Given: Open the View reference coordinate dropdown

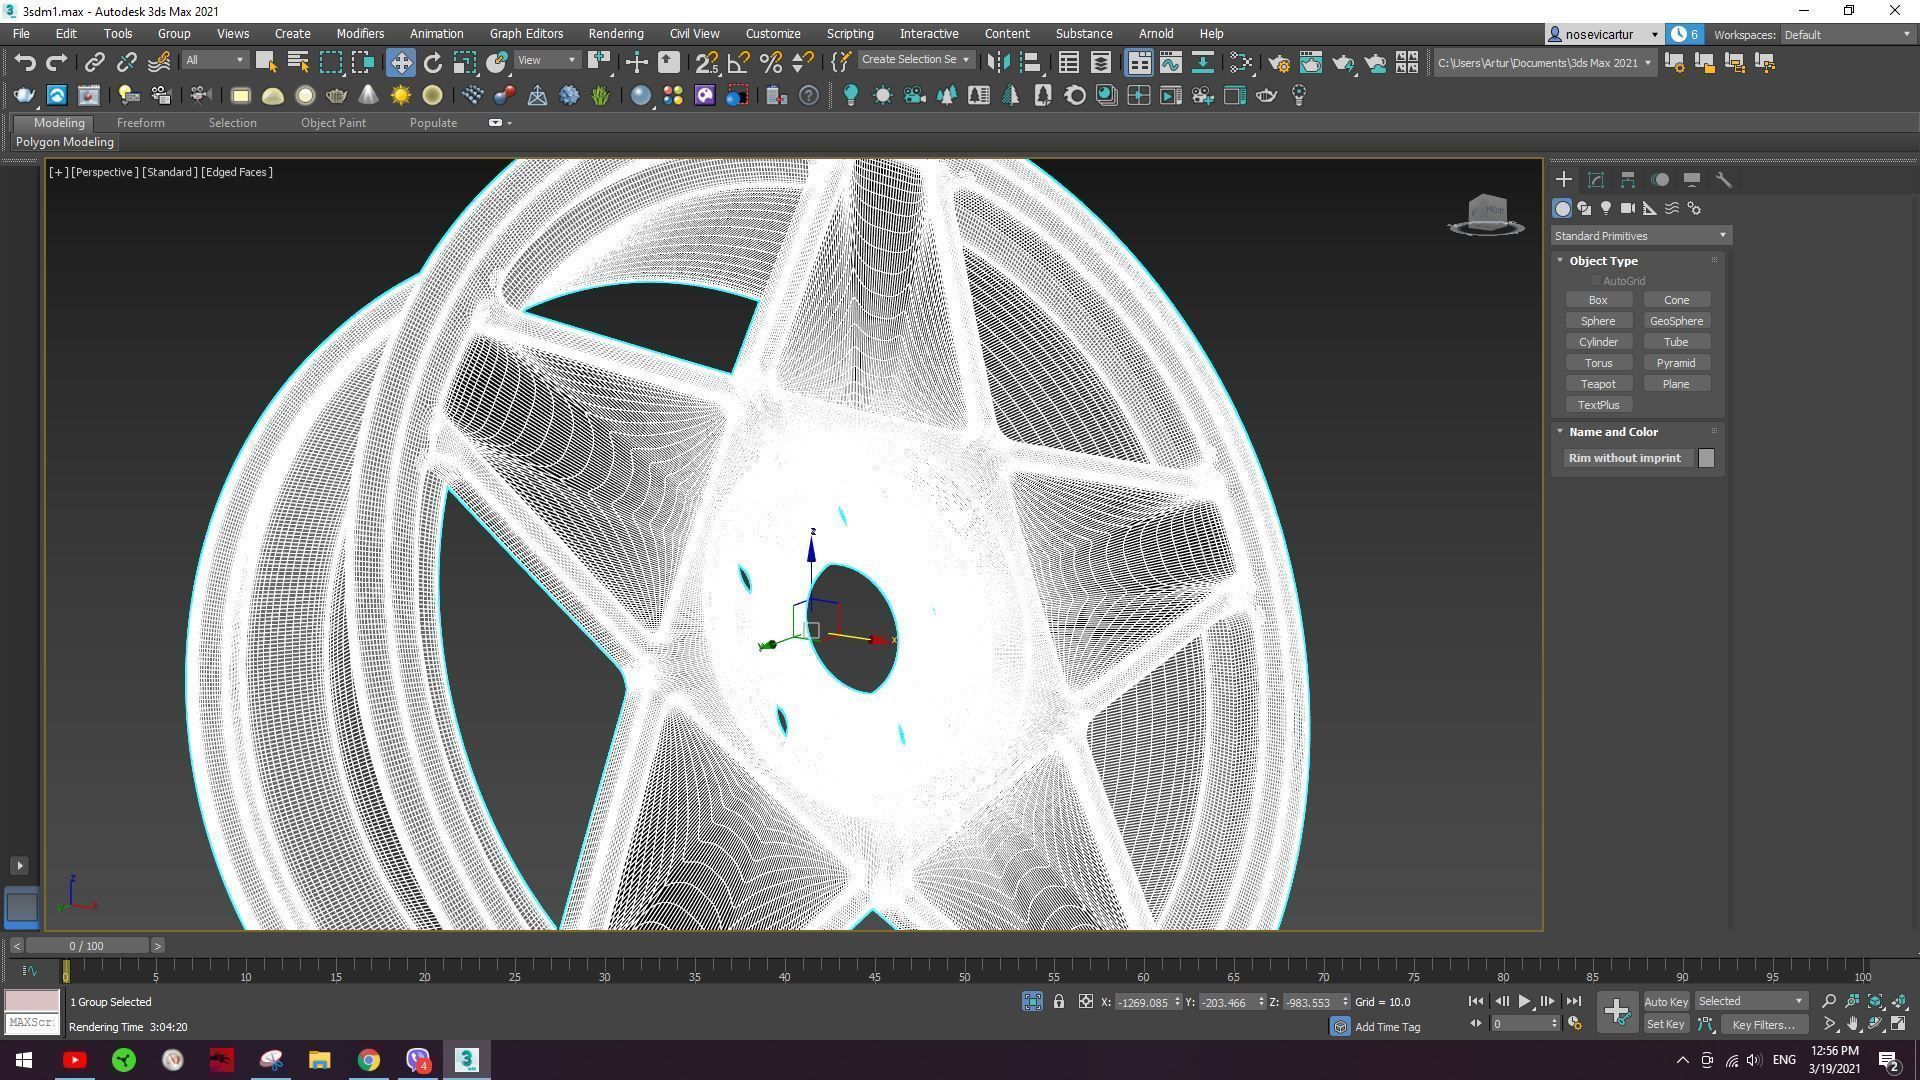Looking at the screenshot, I should point(546,61).
